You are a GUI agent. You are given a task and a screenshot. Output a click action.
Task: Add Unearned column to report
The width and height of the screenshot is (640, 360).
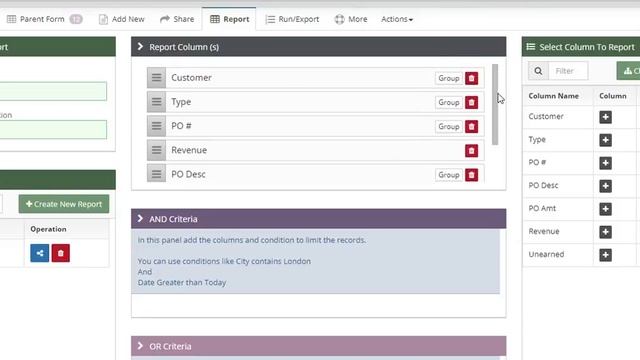click(x=605, y=255)
